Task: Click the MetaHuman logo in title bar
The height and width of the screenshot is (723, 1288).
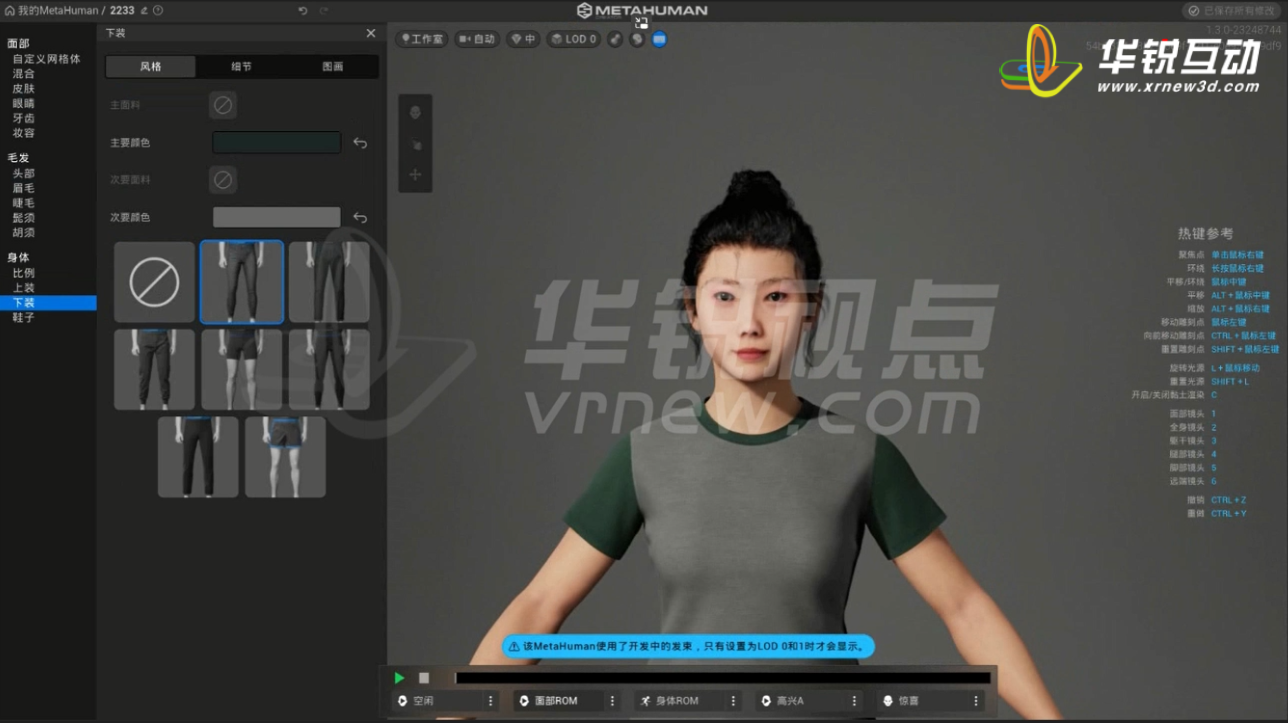Action: tap(642, 10)
